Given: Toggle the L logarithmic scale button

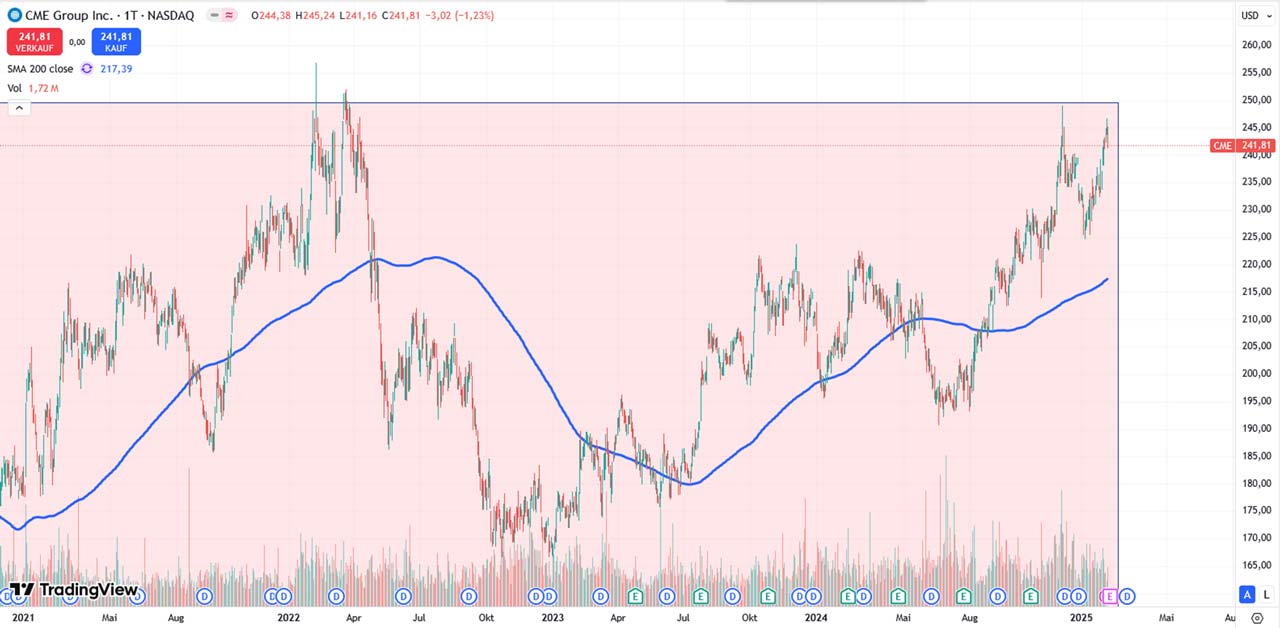Looking at the screenshot, I should point(1266,594).
